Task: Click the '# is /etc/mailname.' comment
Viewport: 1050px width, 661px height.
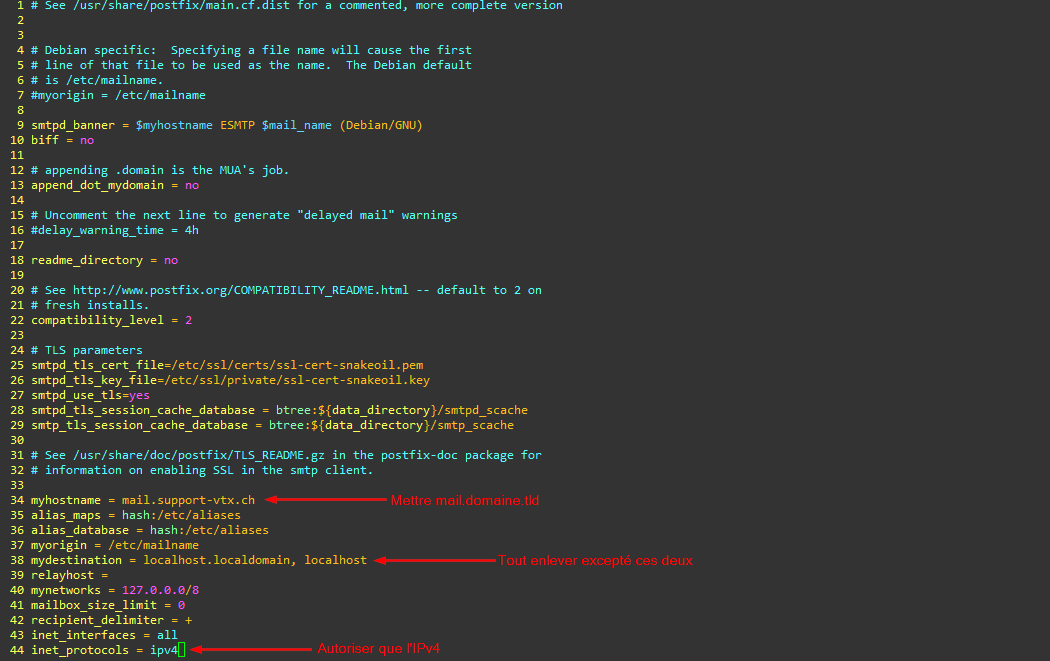Action: point(97,80)
